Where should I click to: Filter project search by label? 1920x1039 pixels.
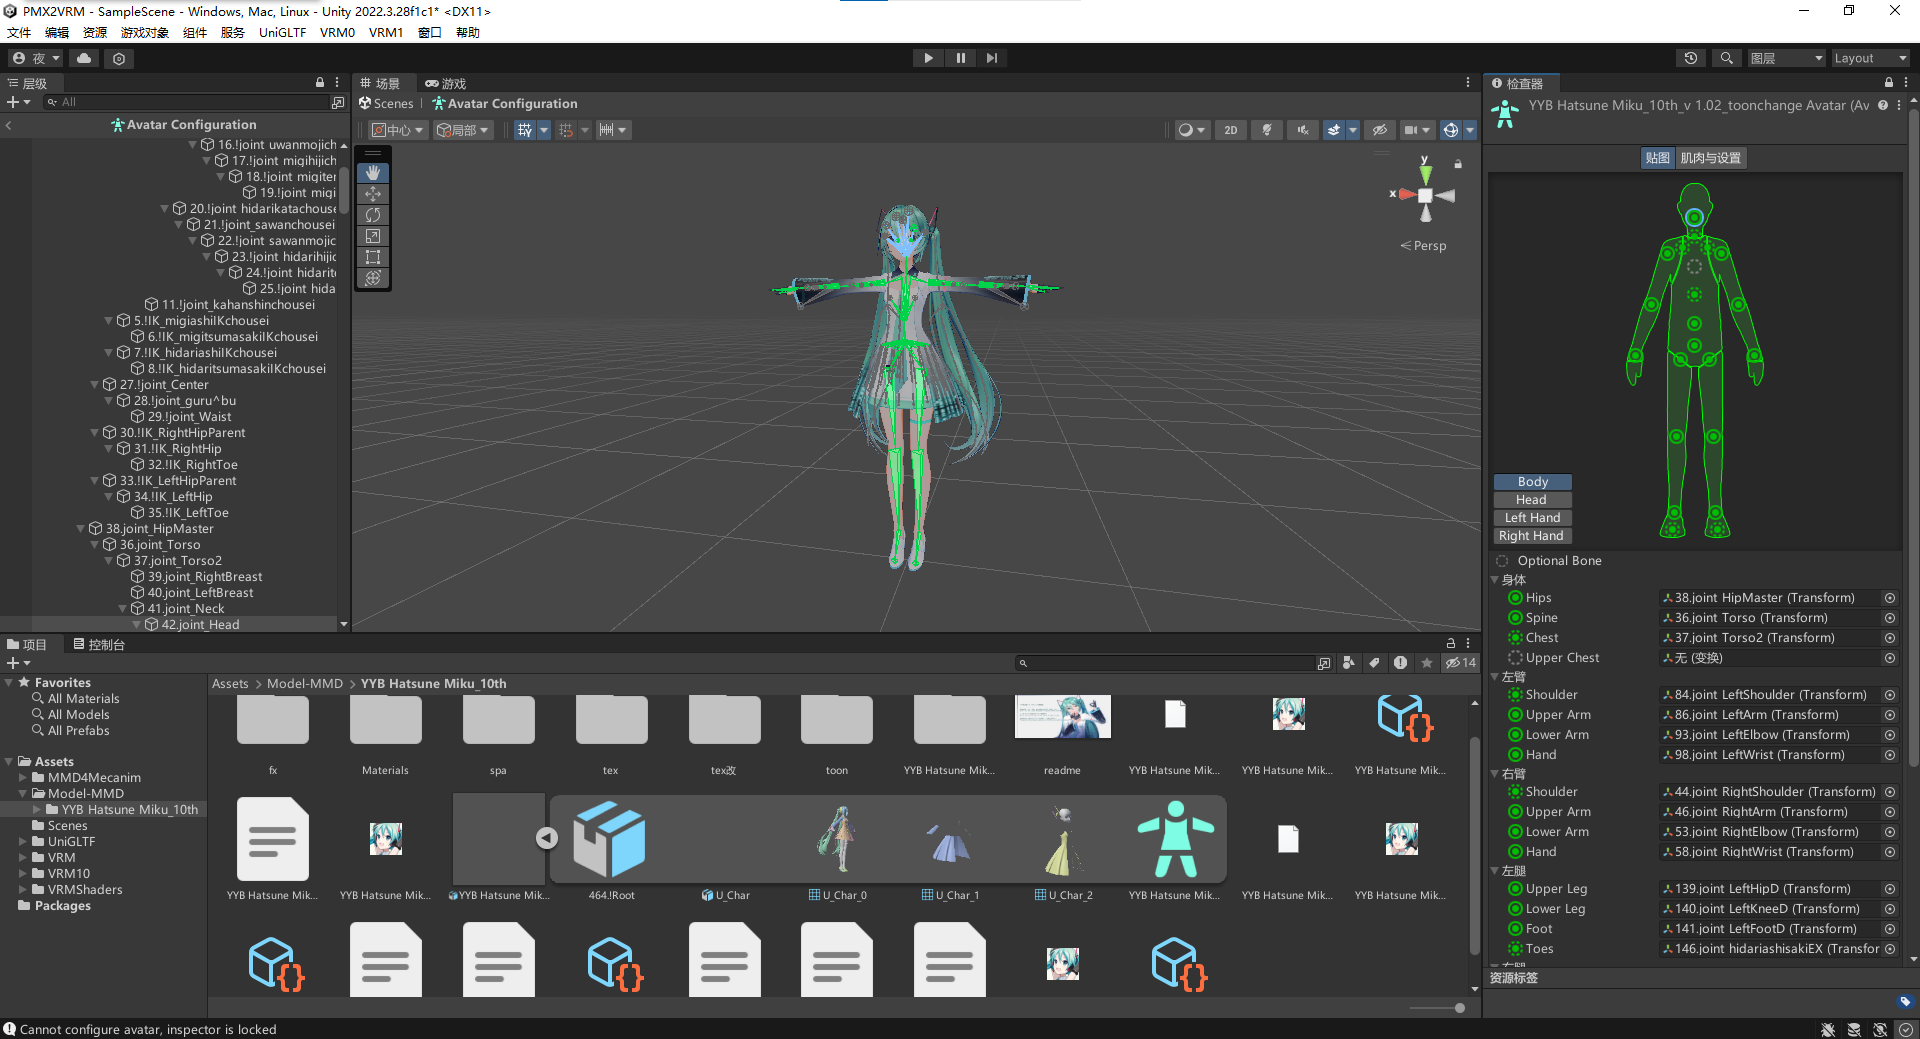1374,663
